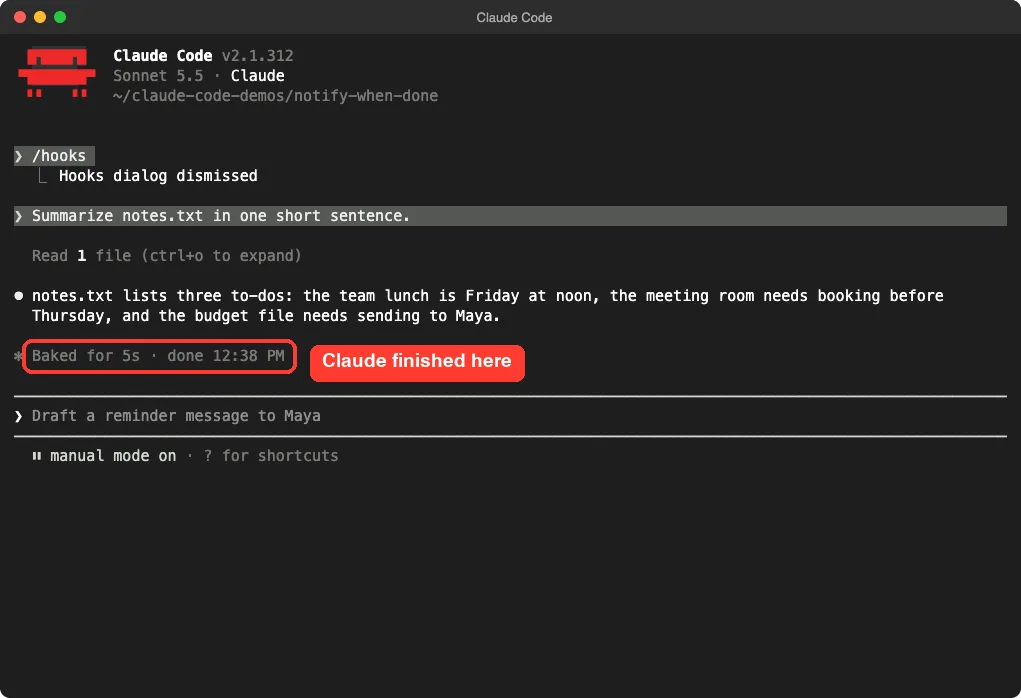Click the 'Summarize notes.txt in one short sentence.' prompt
The width and height of the screenshot is (1021, 698).
pyautogui.click(x=510, y=216)
